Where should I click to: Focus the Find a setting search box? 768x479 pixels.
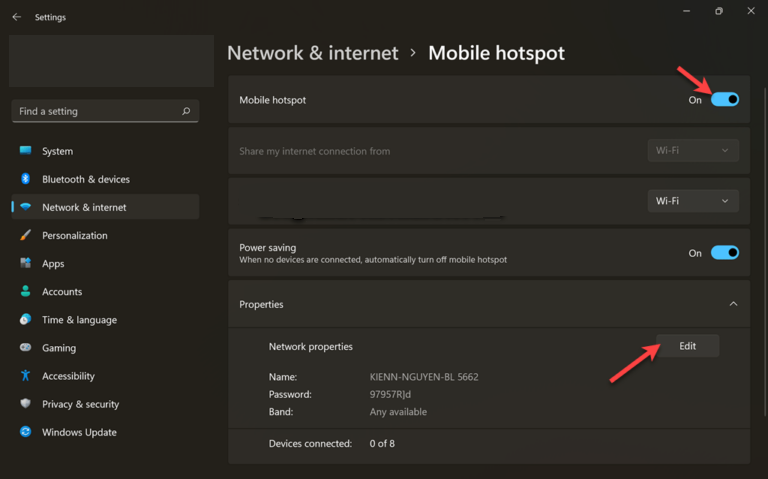(x=105, y=111)
